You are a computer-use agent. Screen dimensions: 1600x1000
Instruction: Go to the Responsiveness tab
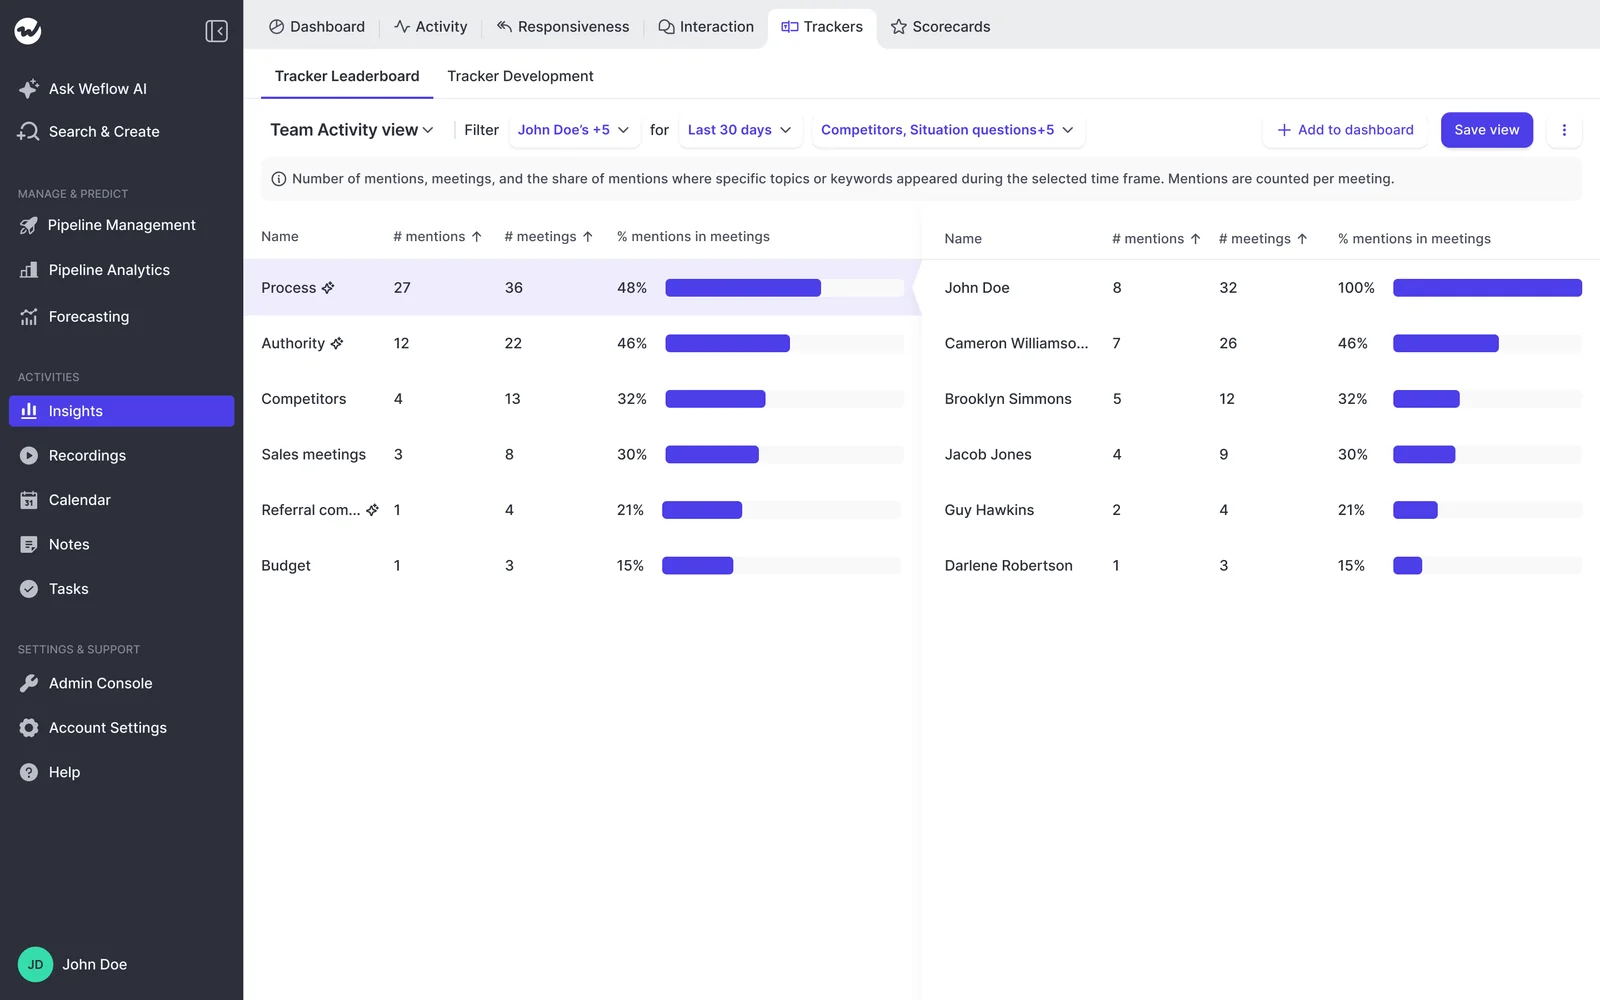click(563, 27)
